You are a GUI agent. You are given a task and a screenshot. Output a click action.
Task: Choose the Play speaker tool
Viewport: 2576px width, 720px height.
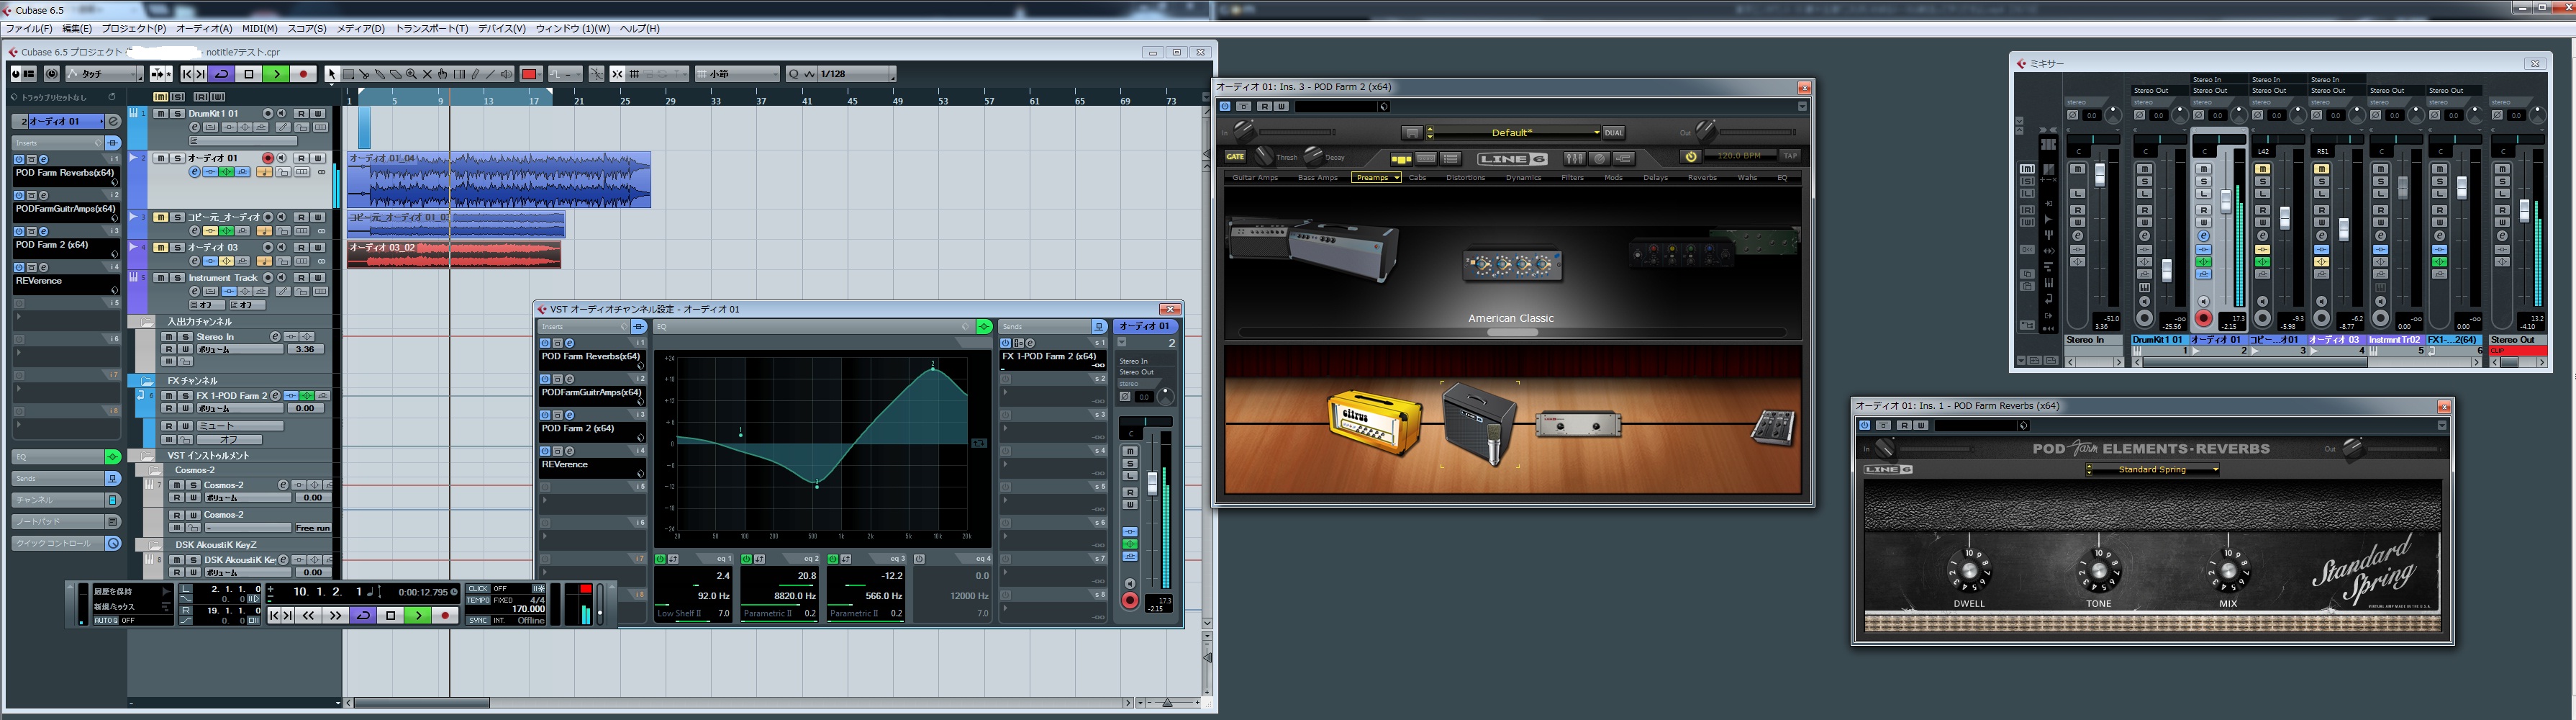[x=507, y=74]
